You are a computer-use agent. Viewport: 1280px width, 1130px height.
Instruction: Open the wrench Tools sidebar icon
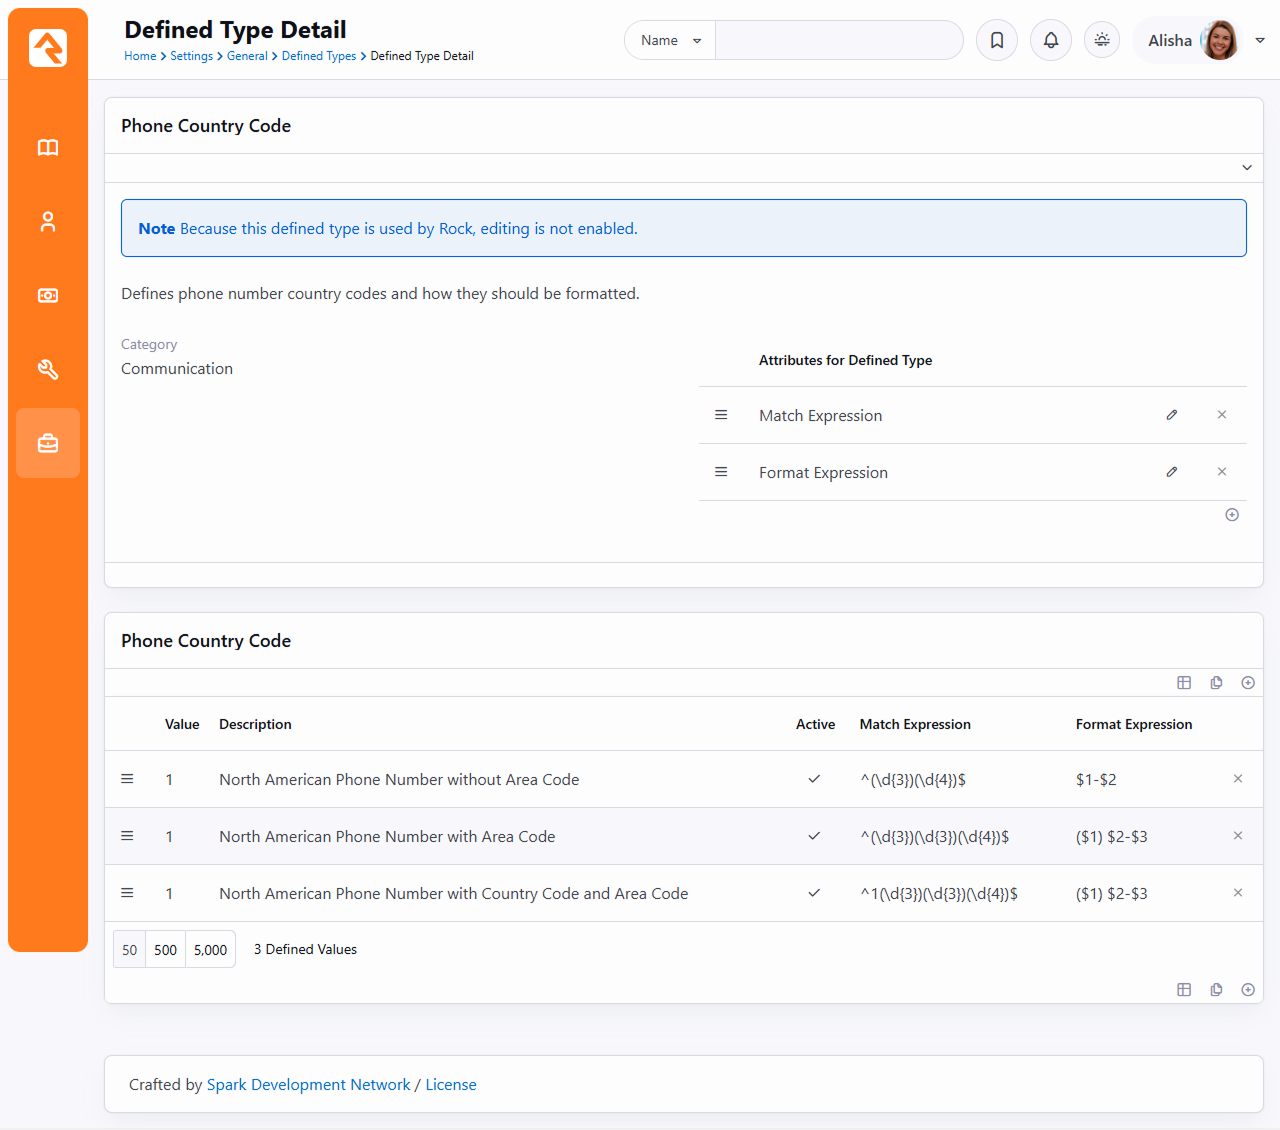(x=48, y=370)
